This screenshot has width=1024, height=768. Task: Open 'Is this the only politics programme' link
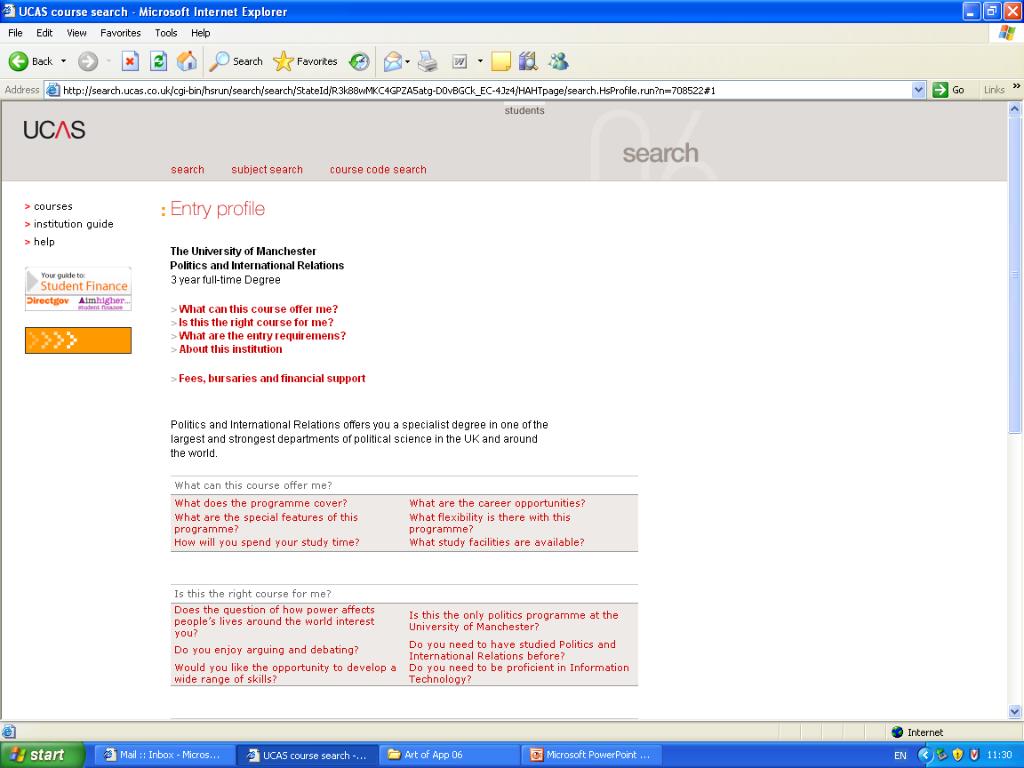point(513,621)
